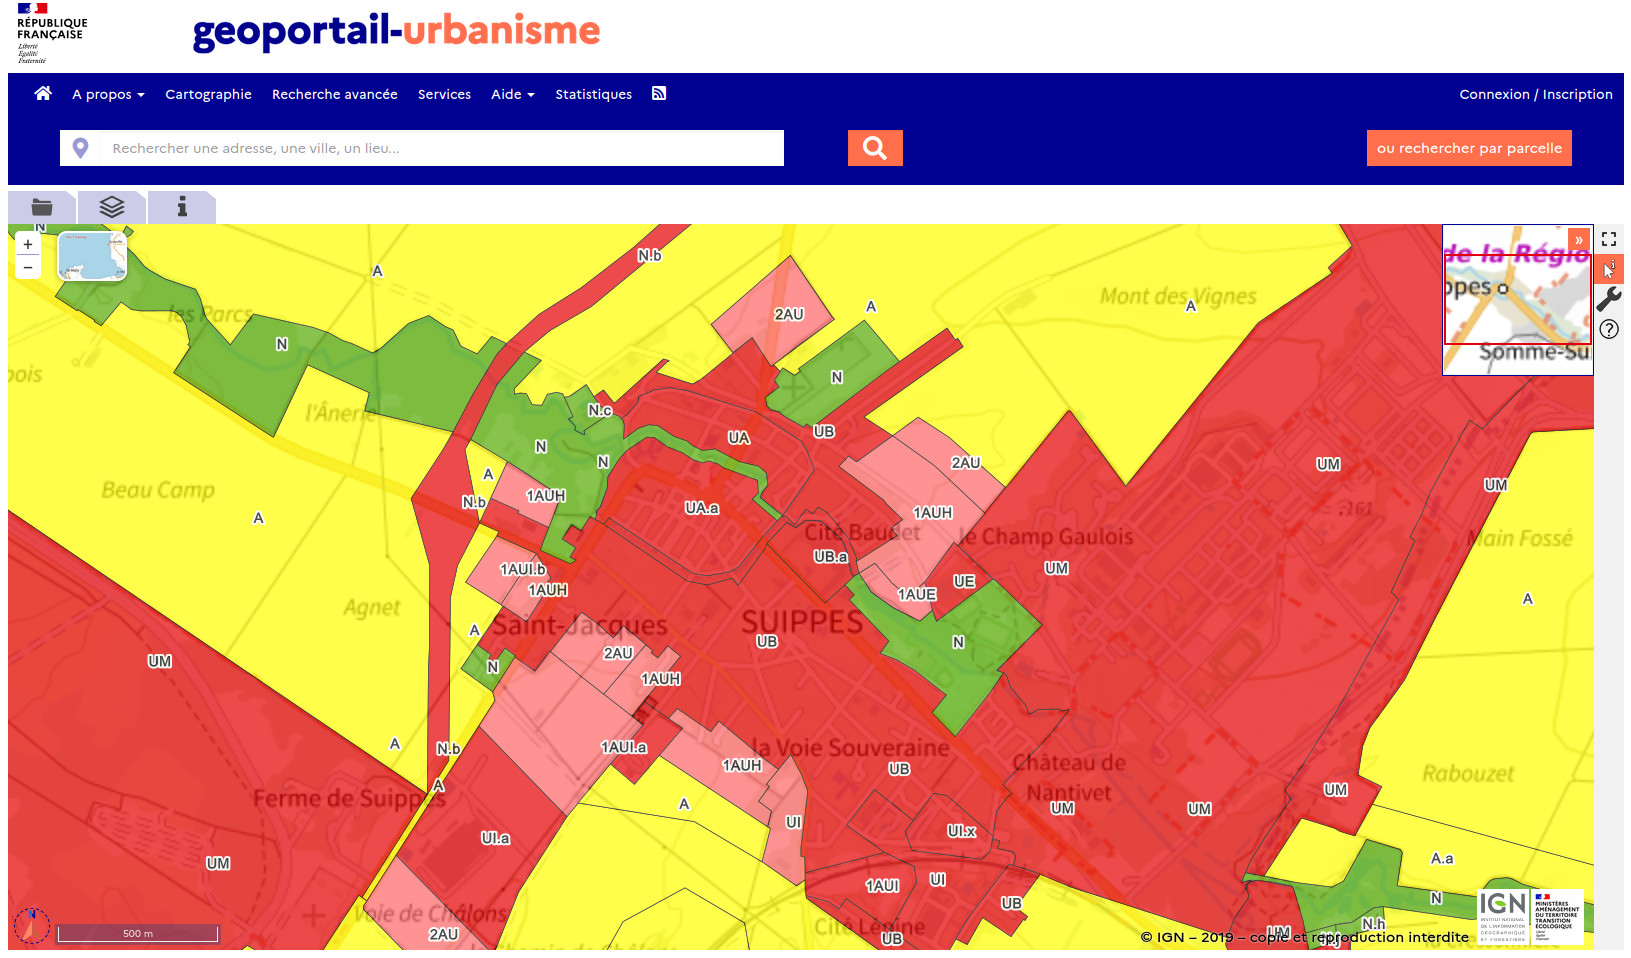
Task: Open the info panel tab
Action: [182, 207]
